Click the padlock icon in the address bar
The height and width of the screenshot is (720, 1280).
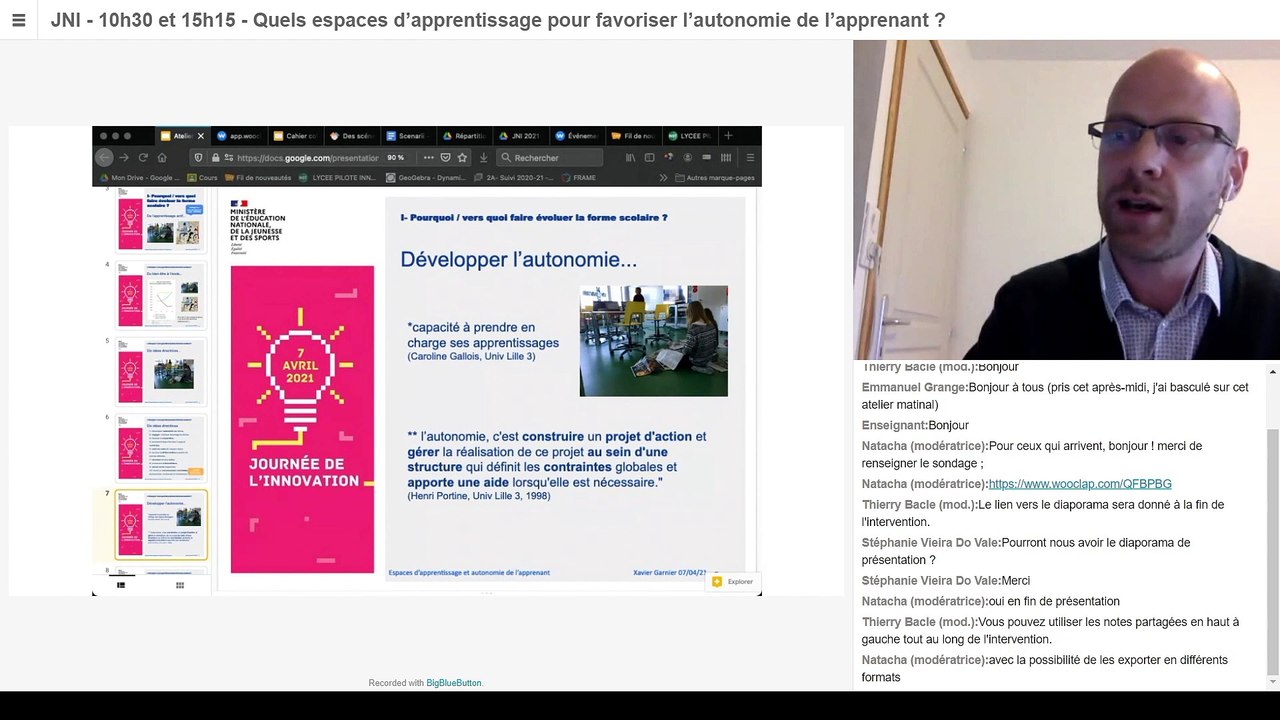point(214,157)
